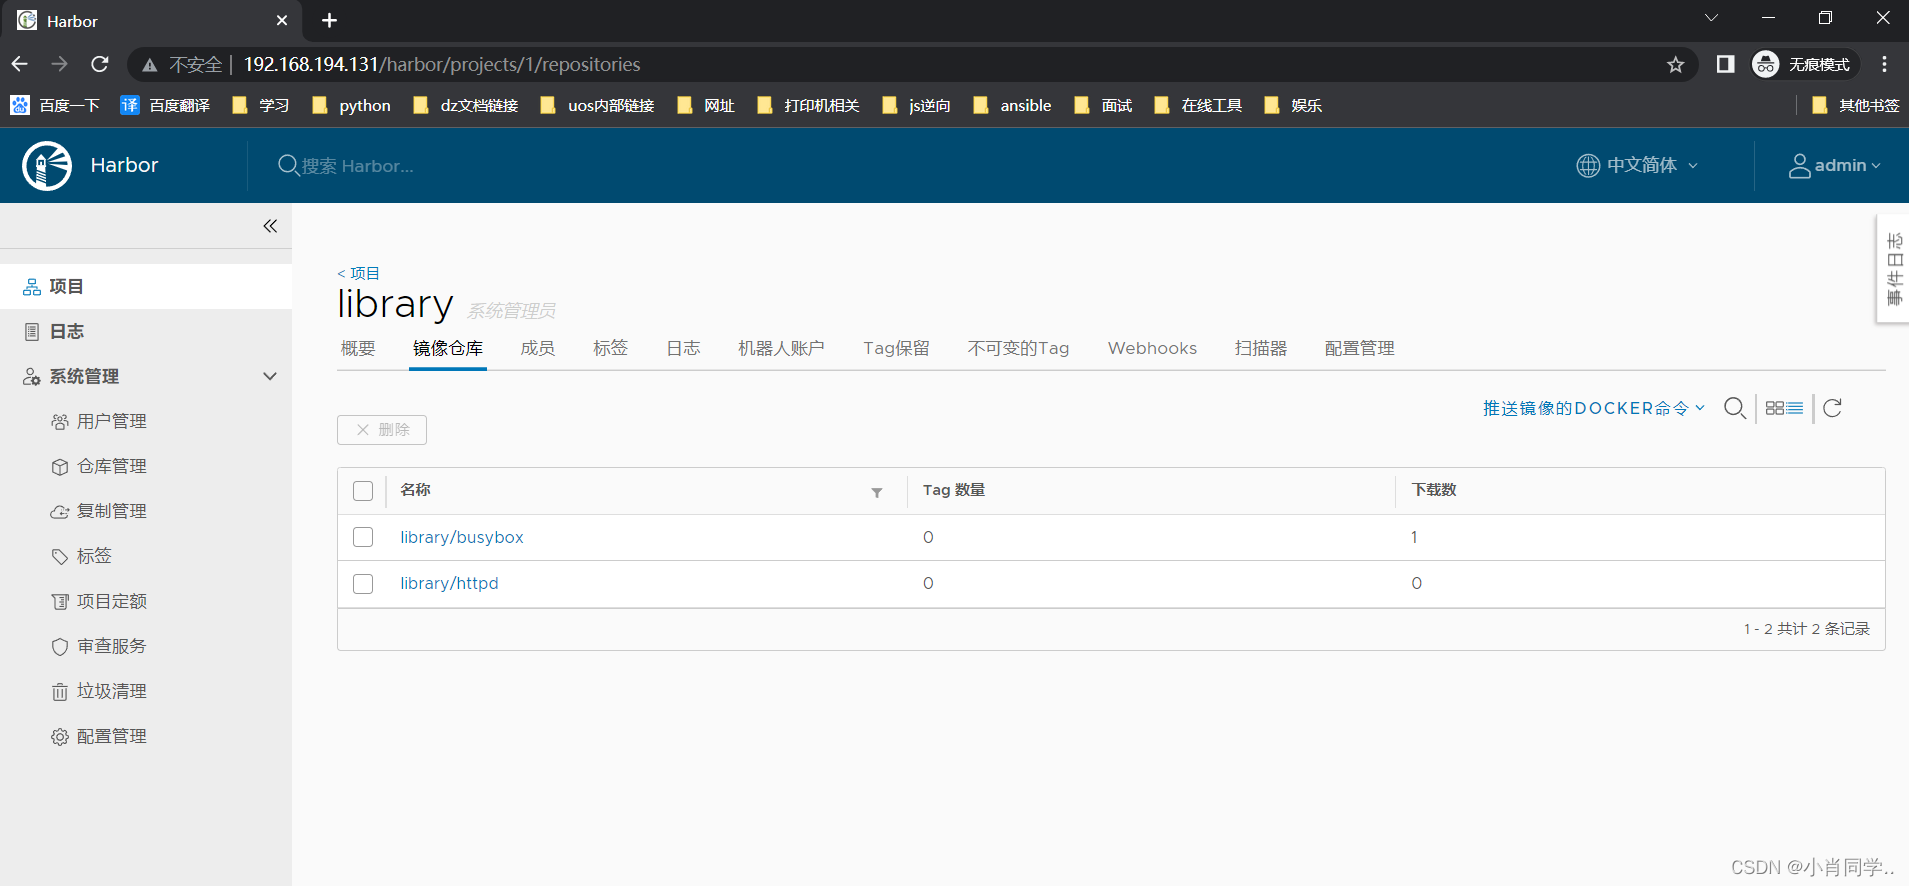Switch to the 不可变的Tag tab
This screenshot has height=886, width=1909.
(1018, 348)
